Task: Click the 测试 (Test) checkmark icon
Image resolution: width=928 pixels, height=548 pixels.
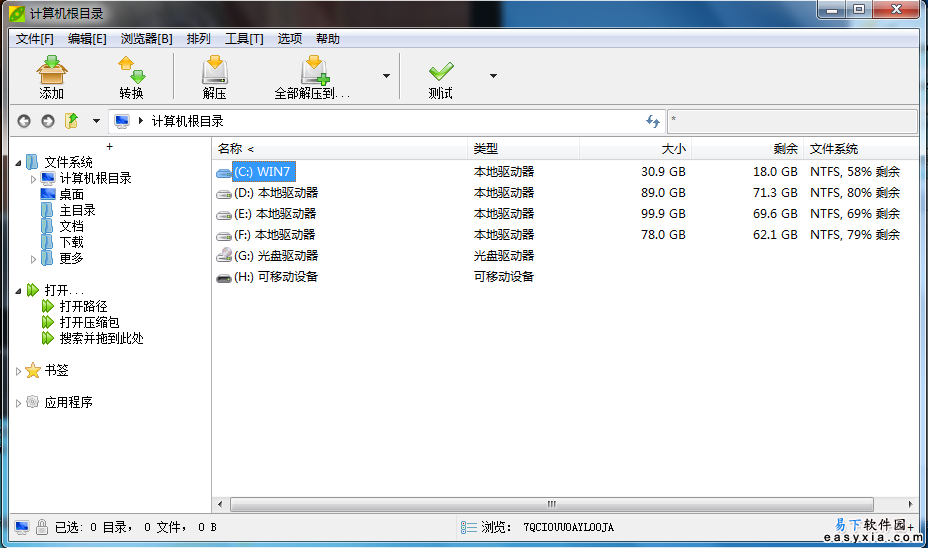Action: coord(441,72)
